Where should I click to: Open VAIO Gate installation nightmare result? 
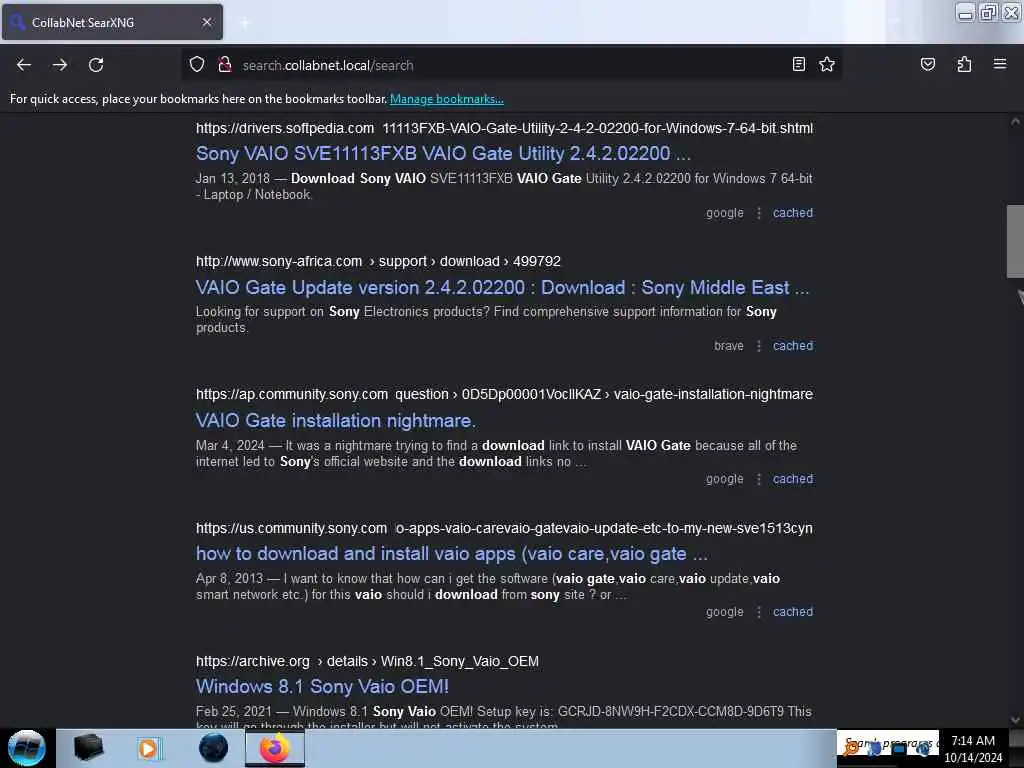pos(336,421)
